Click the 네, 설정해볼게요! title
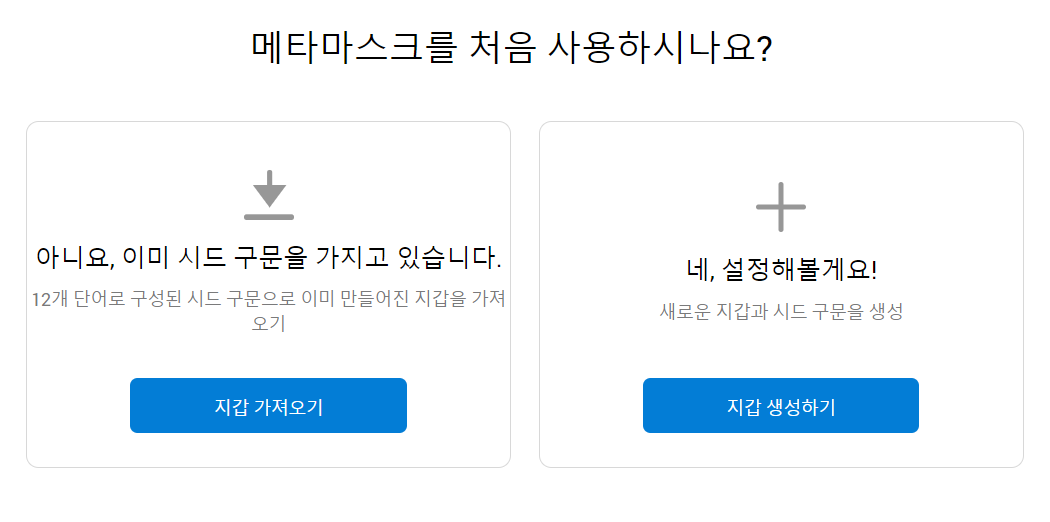The height and width of the screenshot is (522, 1050). [x=781, y=270]
